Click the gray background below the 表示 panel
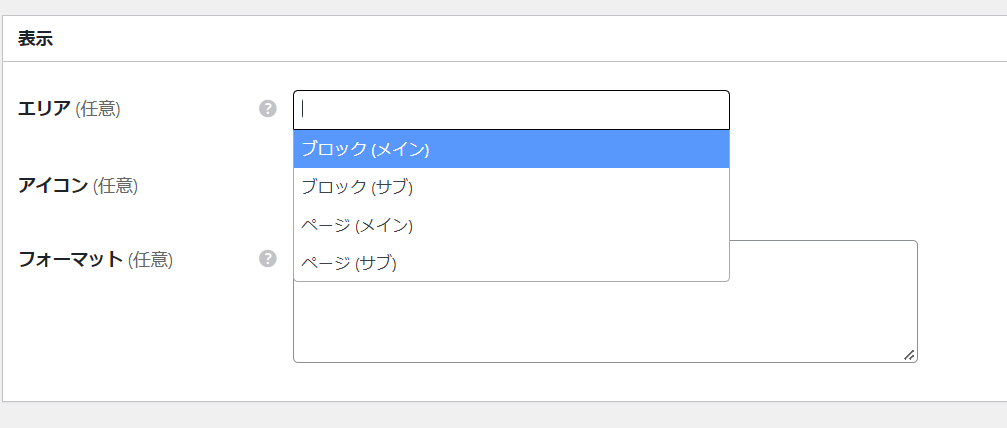Image resolution: width=1007 pixels, height=428 pixels. click(x=500, y=415)
